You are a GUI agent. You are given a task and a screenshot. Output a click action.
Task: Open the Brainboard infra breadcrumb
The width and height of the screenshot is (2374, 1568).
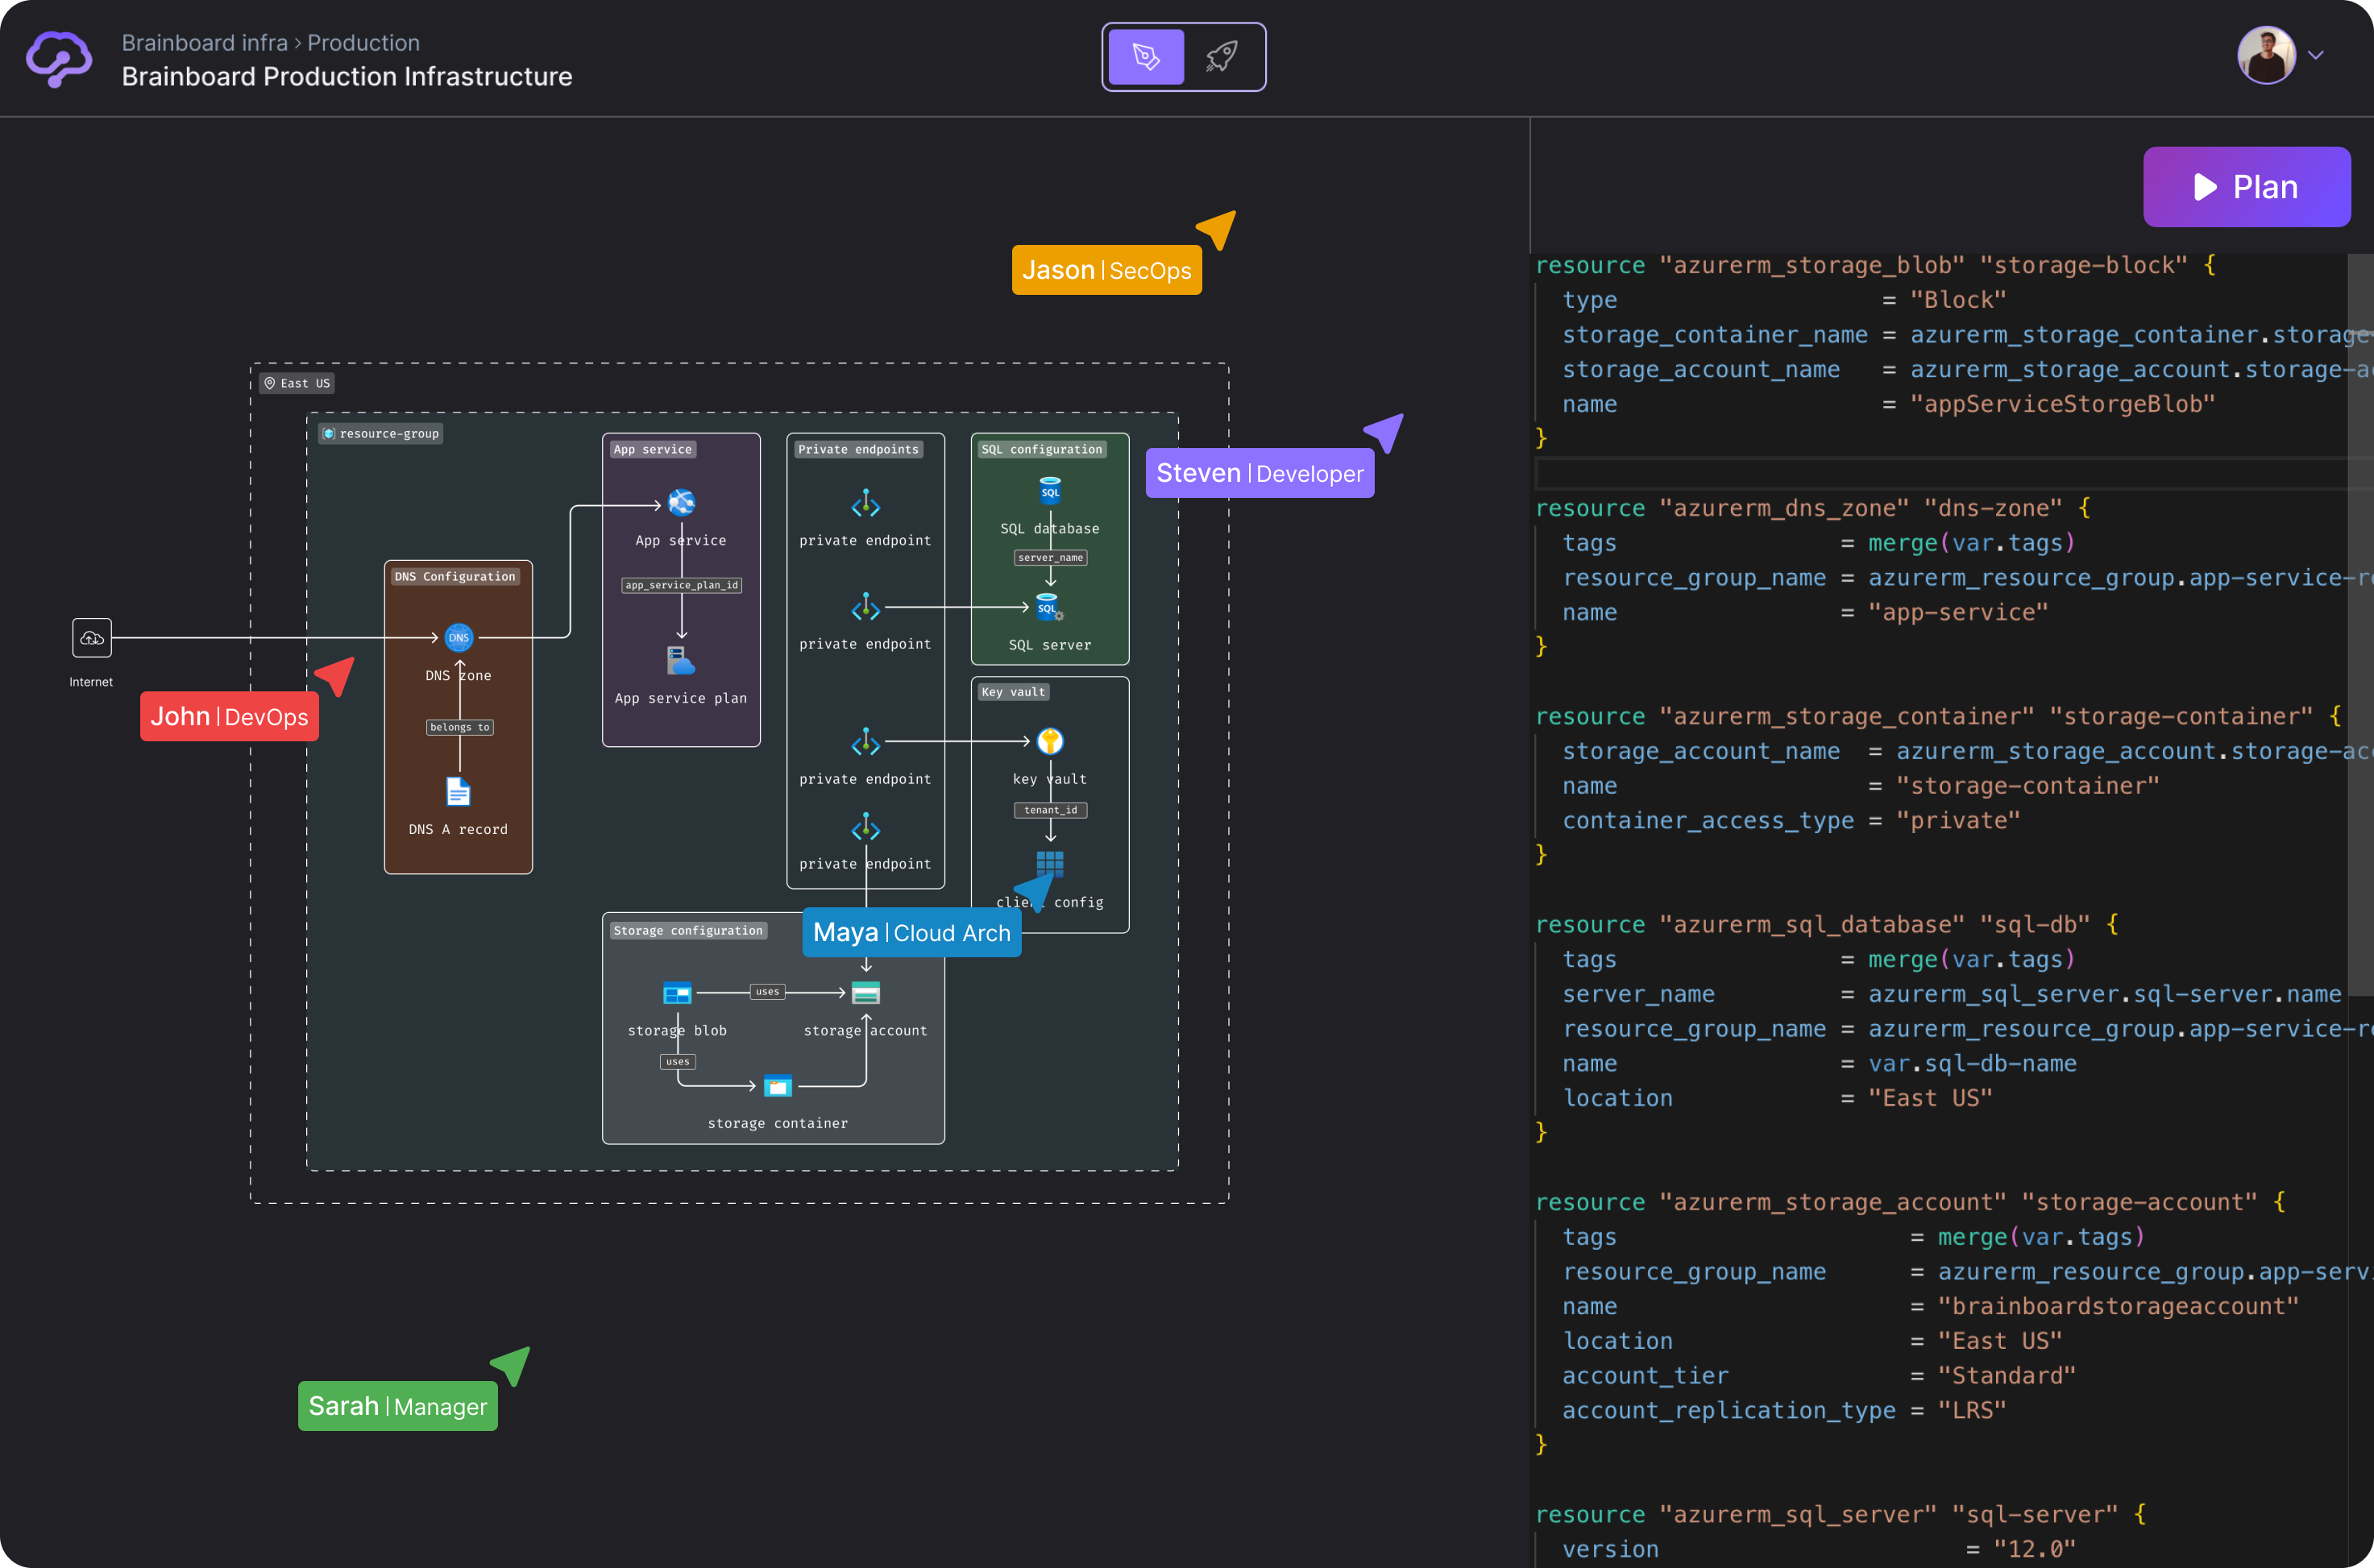(x=204, y=43)
